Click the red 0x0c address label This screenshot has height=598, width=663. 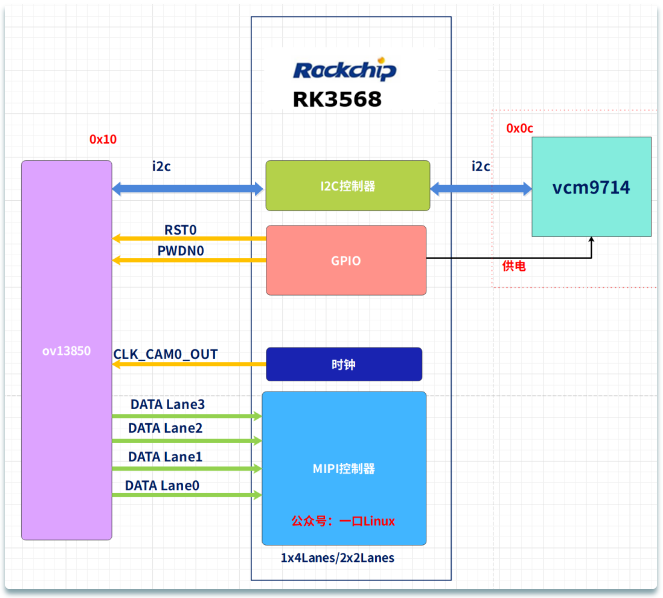520,128
